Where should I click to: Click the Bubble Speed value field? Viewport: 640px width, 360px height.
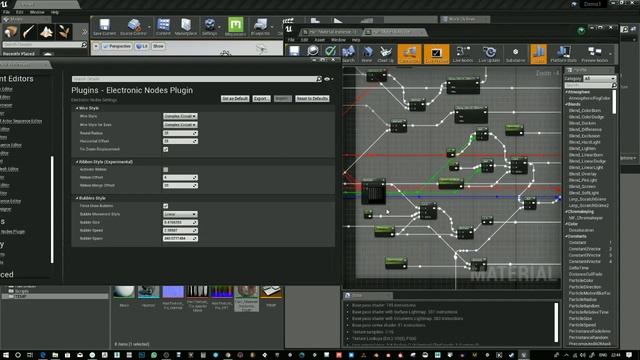180,231
